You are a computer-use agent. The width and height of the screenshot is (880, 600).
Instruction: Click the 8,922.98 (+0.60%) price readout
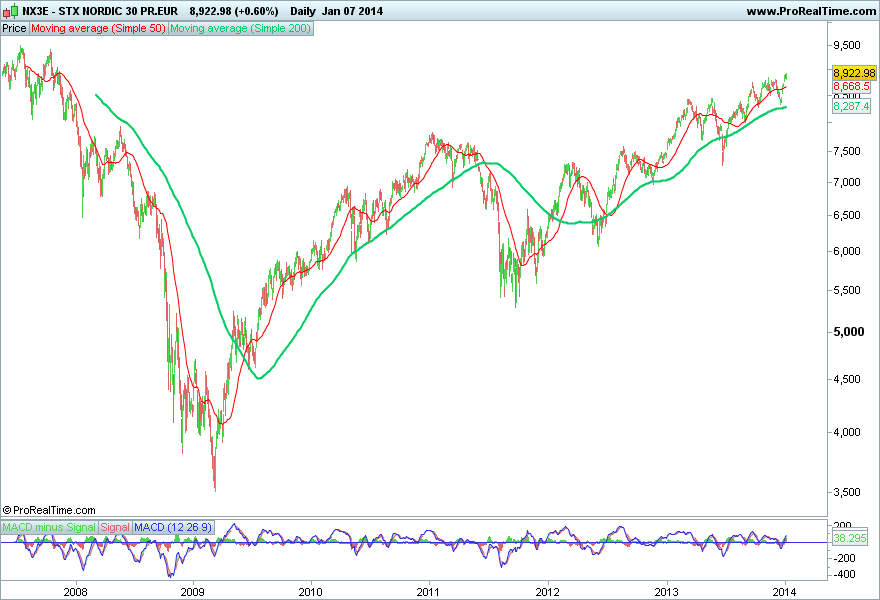233,11
